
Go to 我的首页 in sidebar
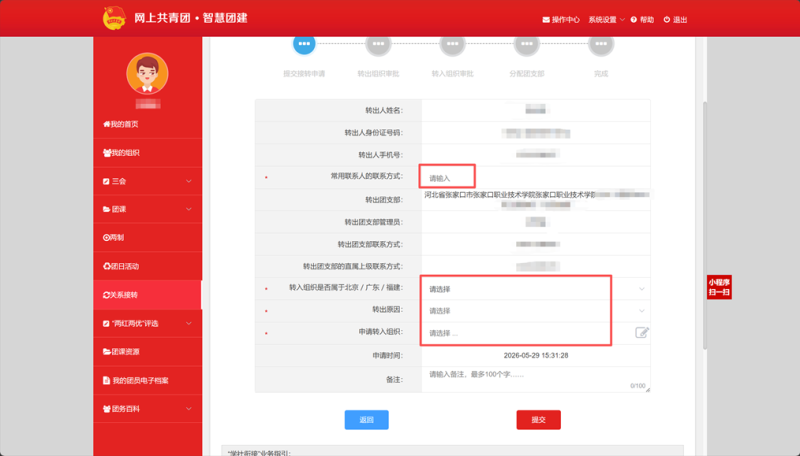point(147,124)
